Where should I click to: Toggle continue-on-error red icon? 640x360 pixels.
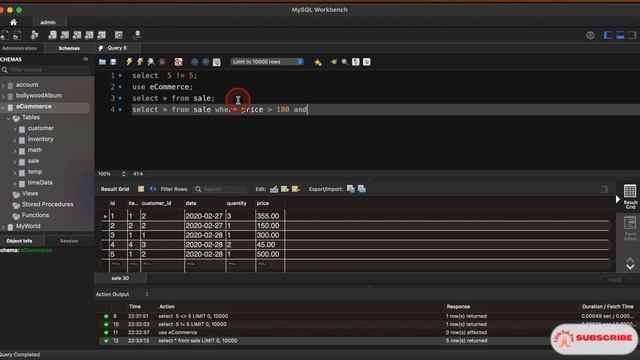point(178,62)
